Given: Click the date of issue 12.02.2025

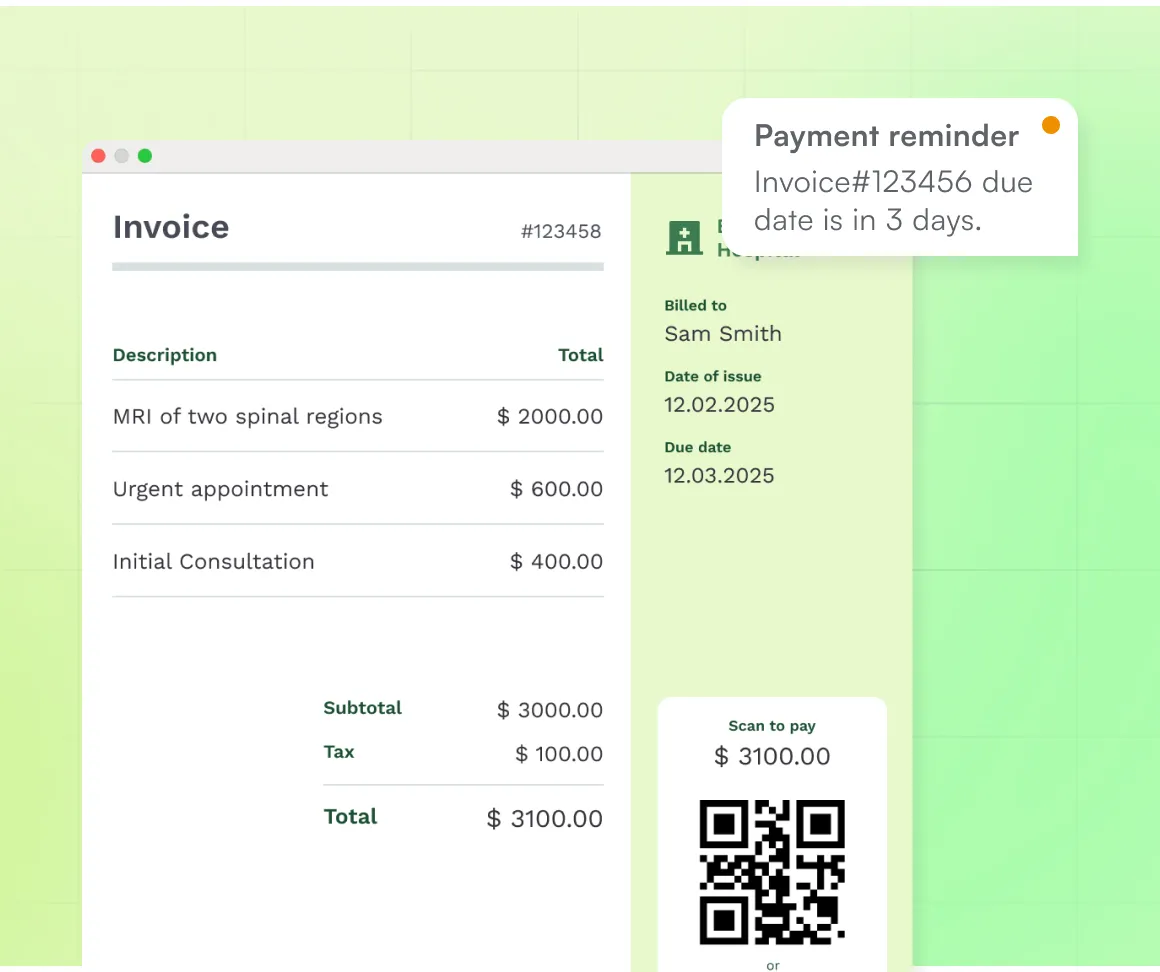Looking at the screenshot, I should 719,405.
